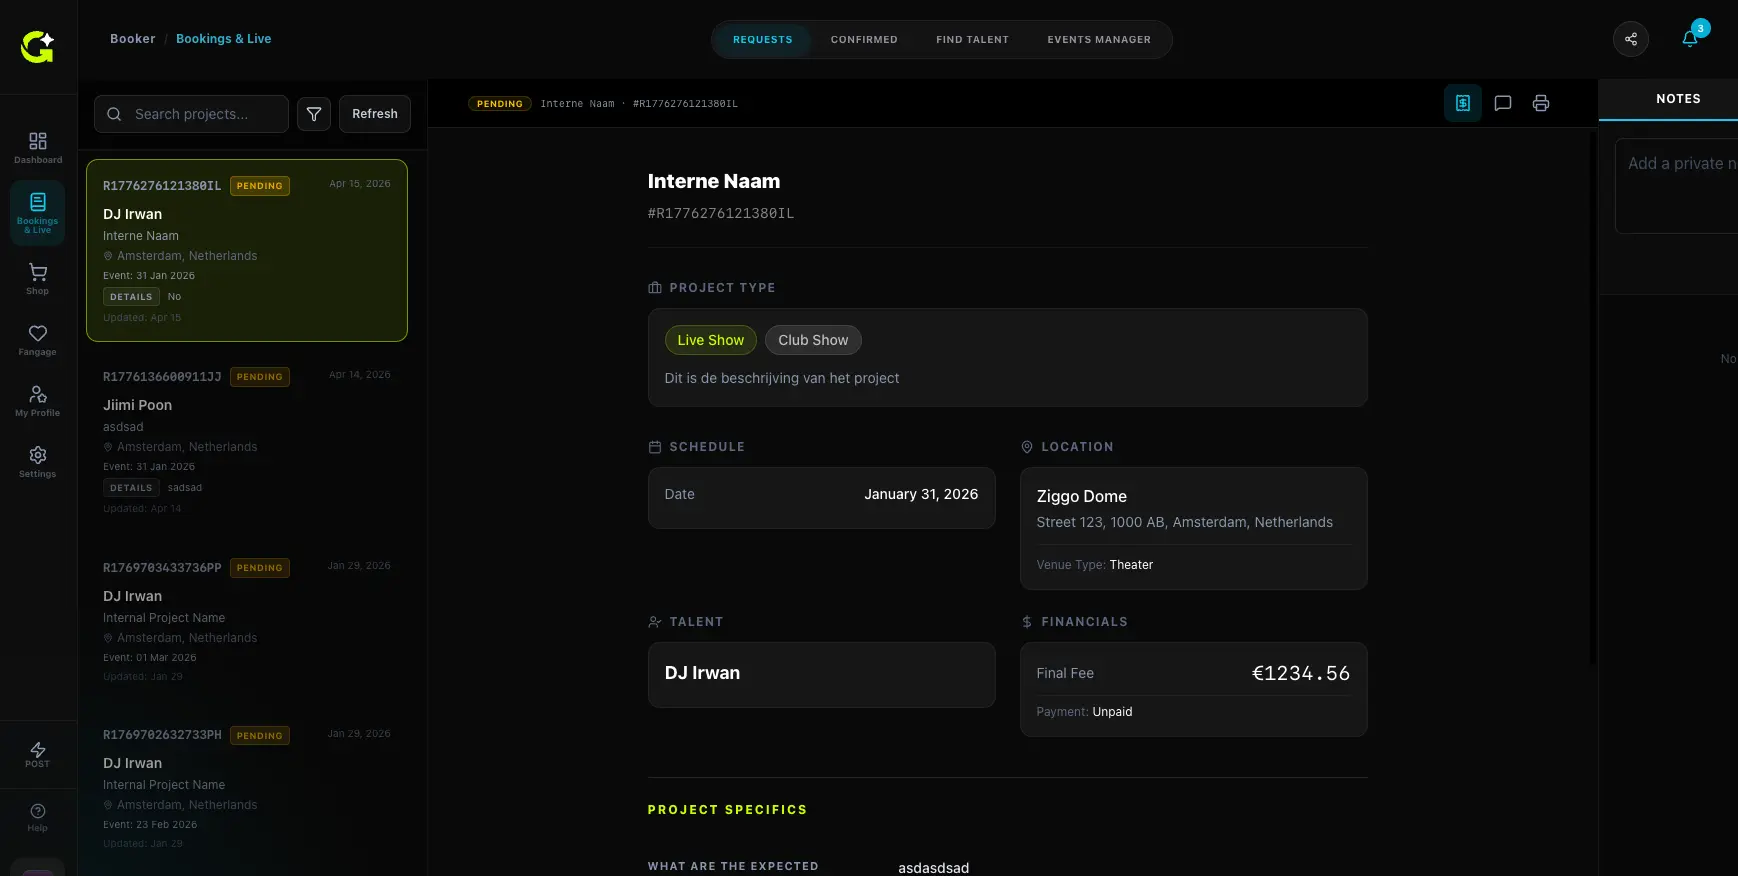Select the invoice document icon
The image size is (1738, 876).
[1463, 103]
